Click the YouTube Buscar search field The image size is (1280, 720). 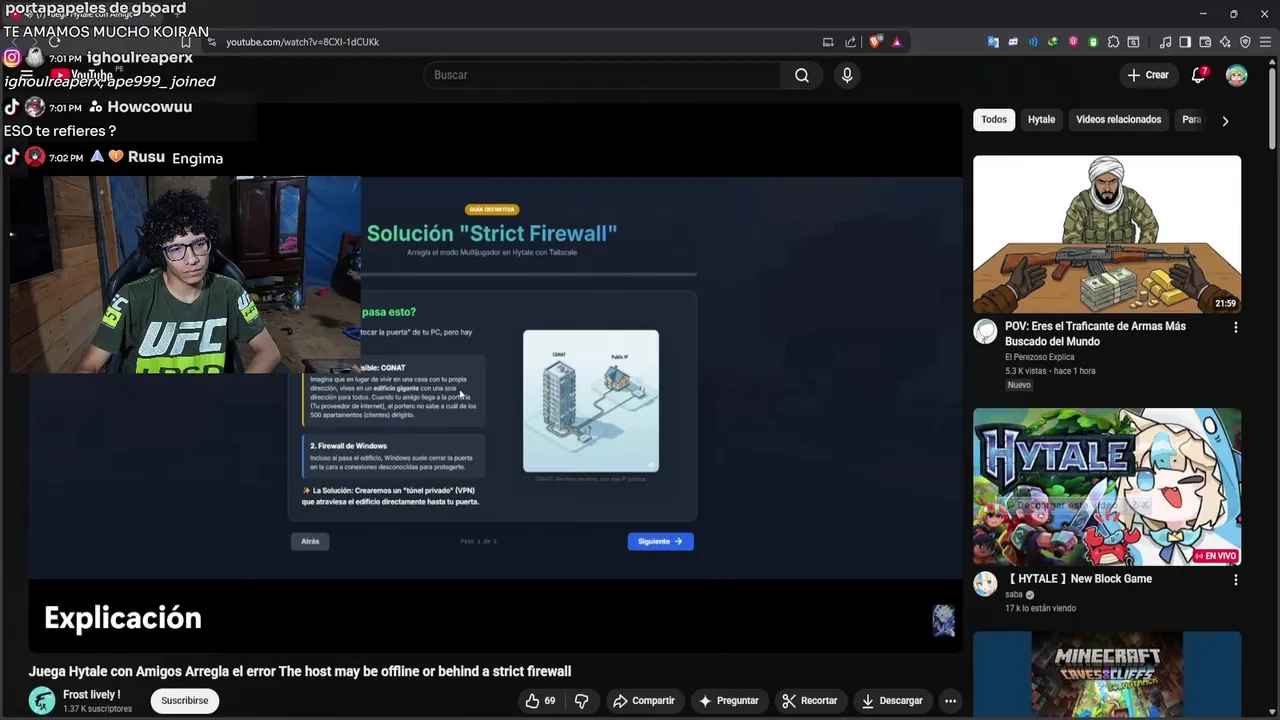[x=603, y=75]
